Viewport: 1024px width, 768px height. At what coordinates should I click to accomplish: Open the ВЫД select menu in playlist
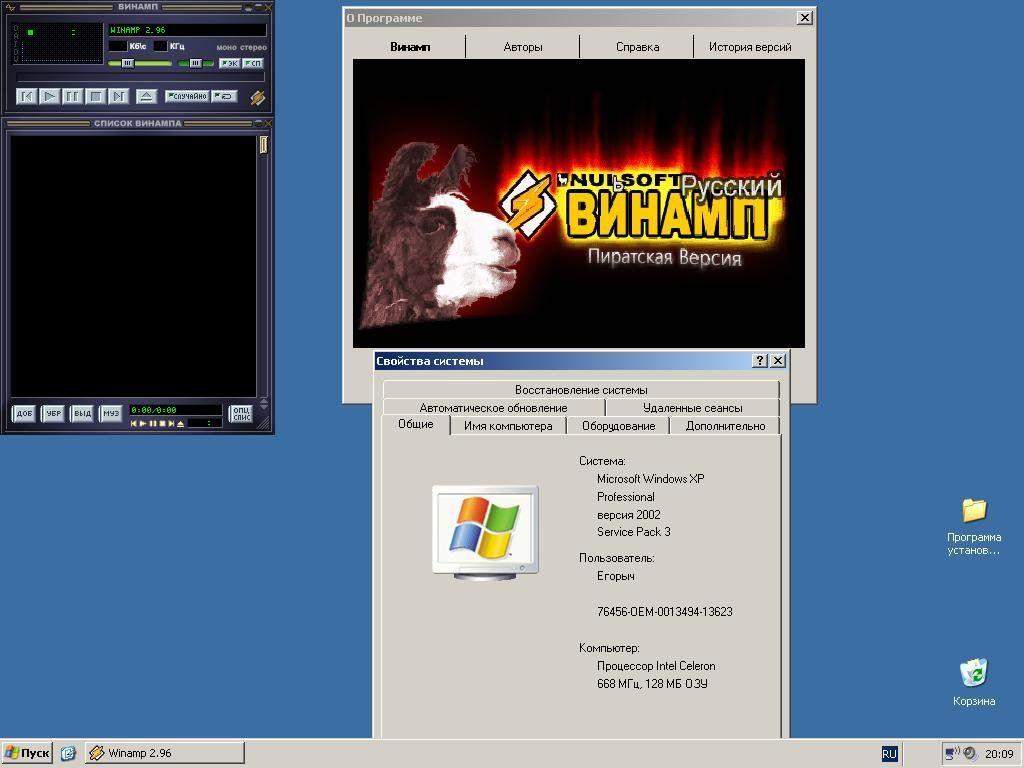point(82,413)
